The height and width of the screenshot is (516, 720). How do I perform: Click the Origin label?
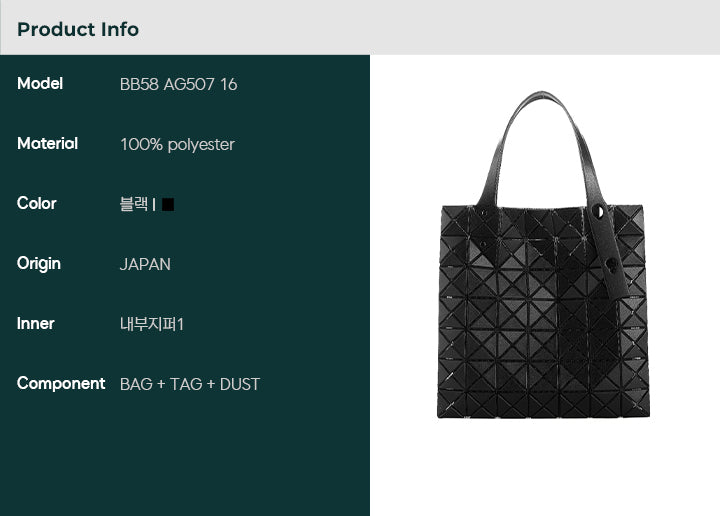click(x=39, y=264)
